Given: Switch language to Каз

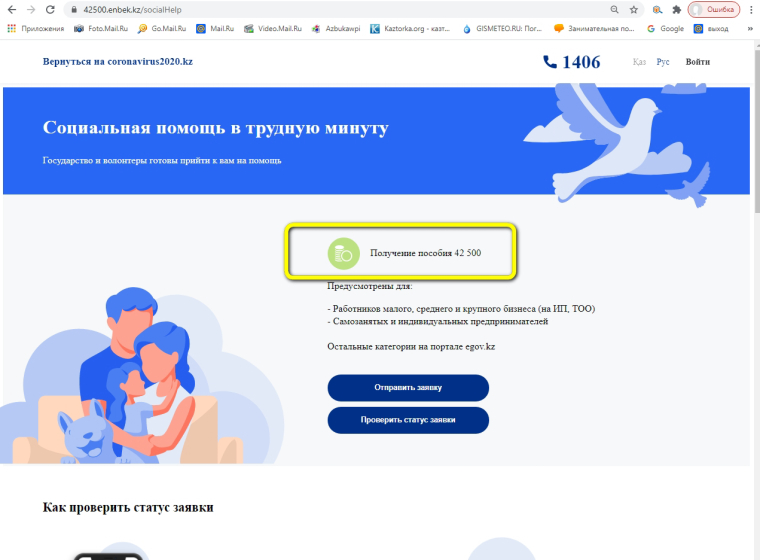Looking at the screenshot, I should click(639, 62).
